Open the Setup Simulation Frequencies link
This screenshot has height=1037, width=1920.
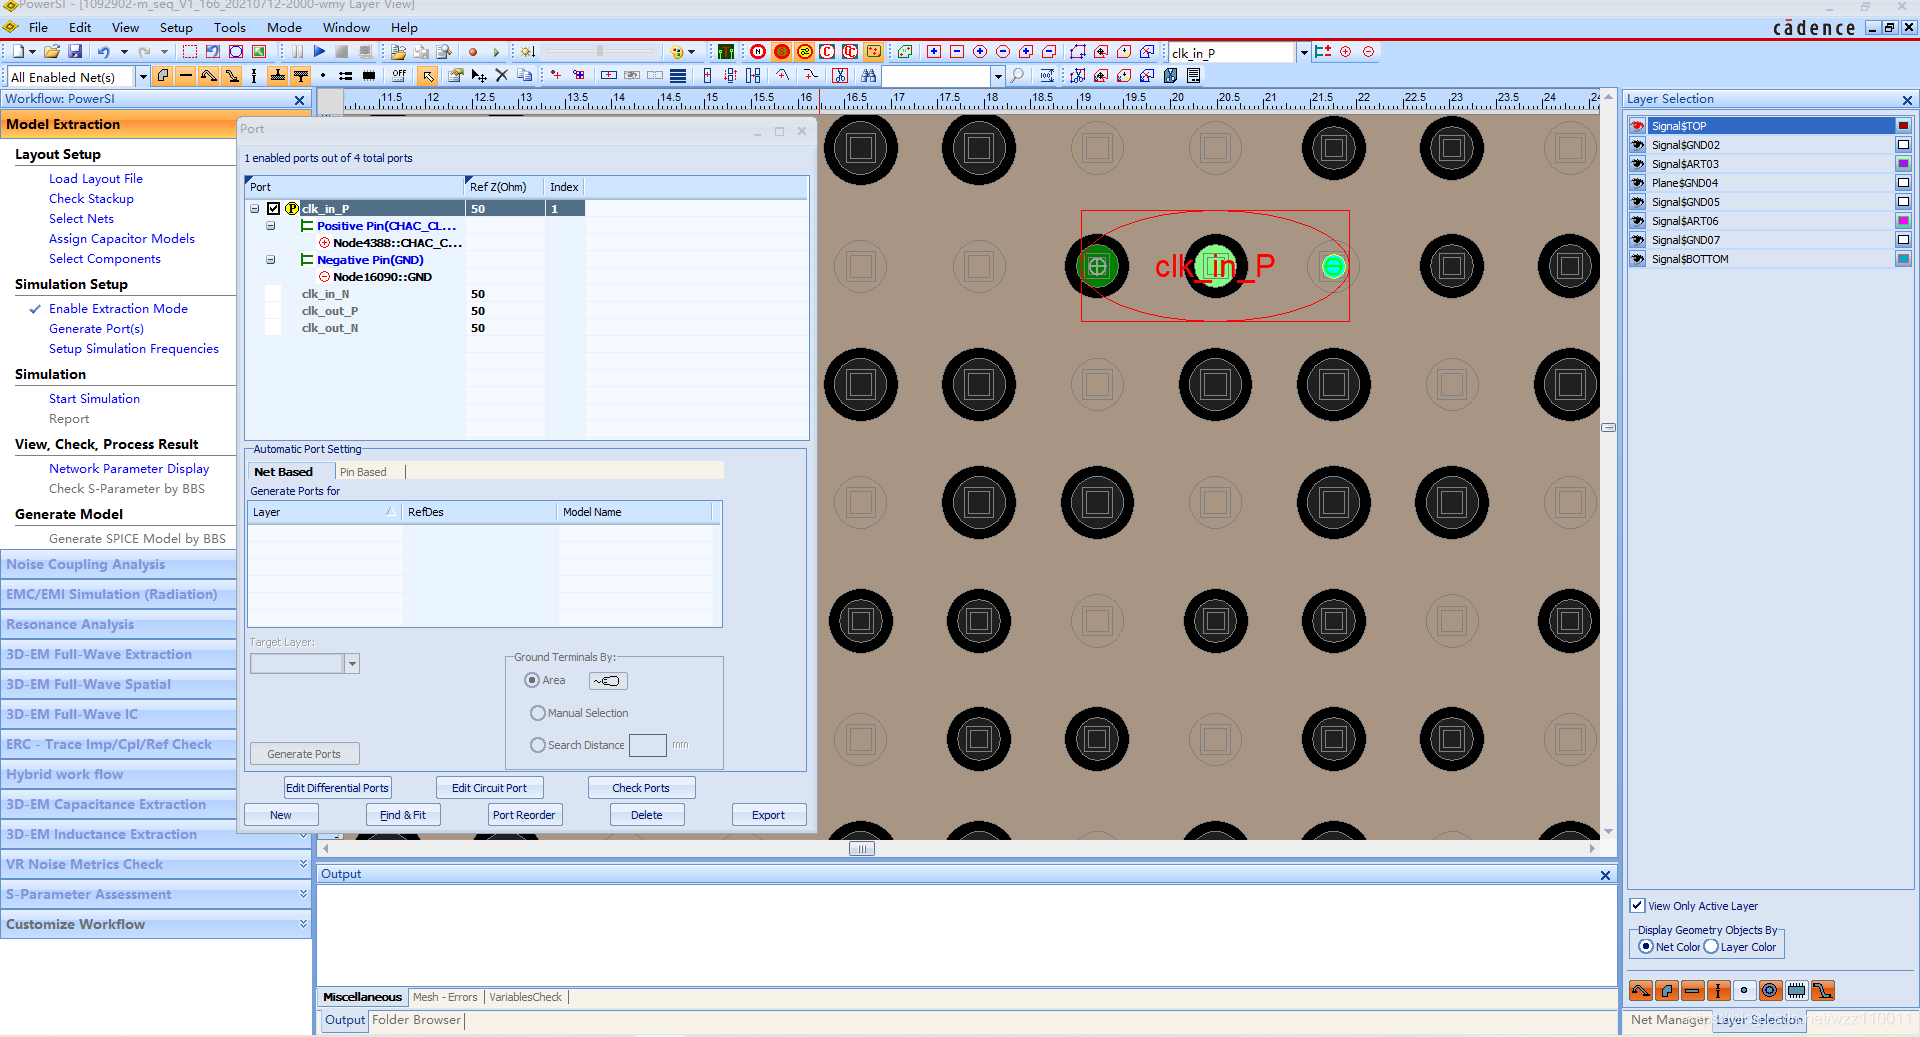[134, 349]
